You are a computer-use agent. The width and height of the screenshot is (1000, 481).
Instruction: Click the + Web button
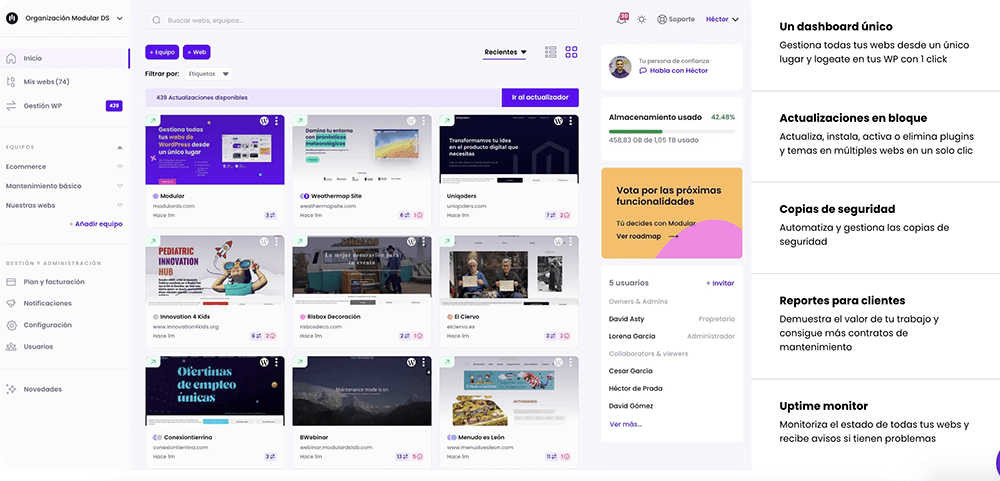[196, 52]
